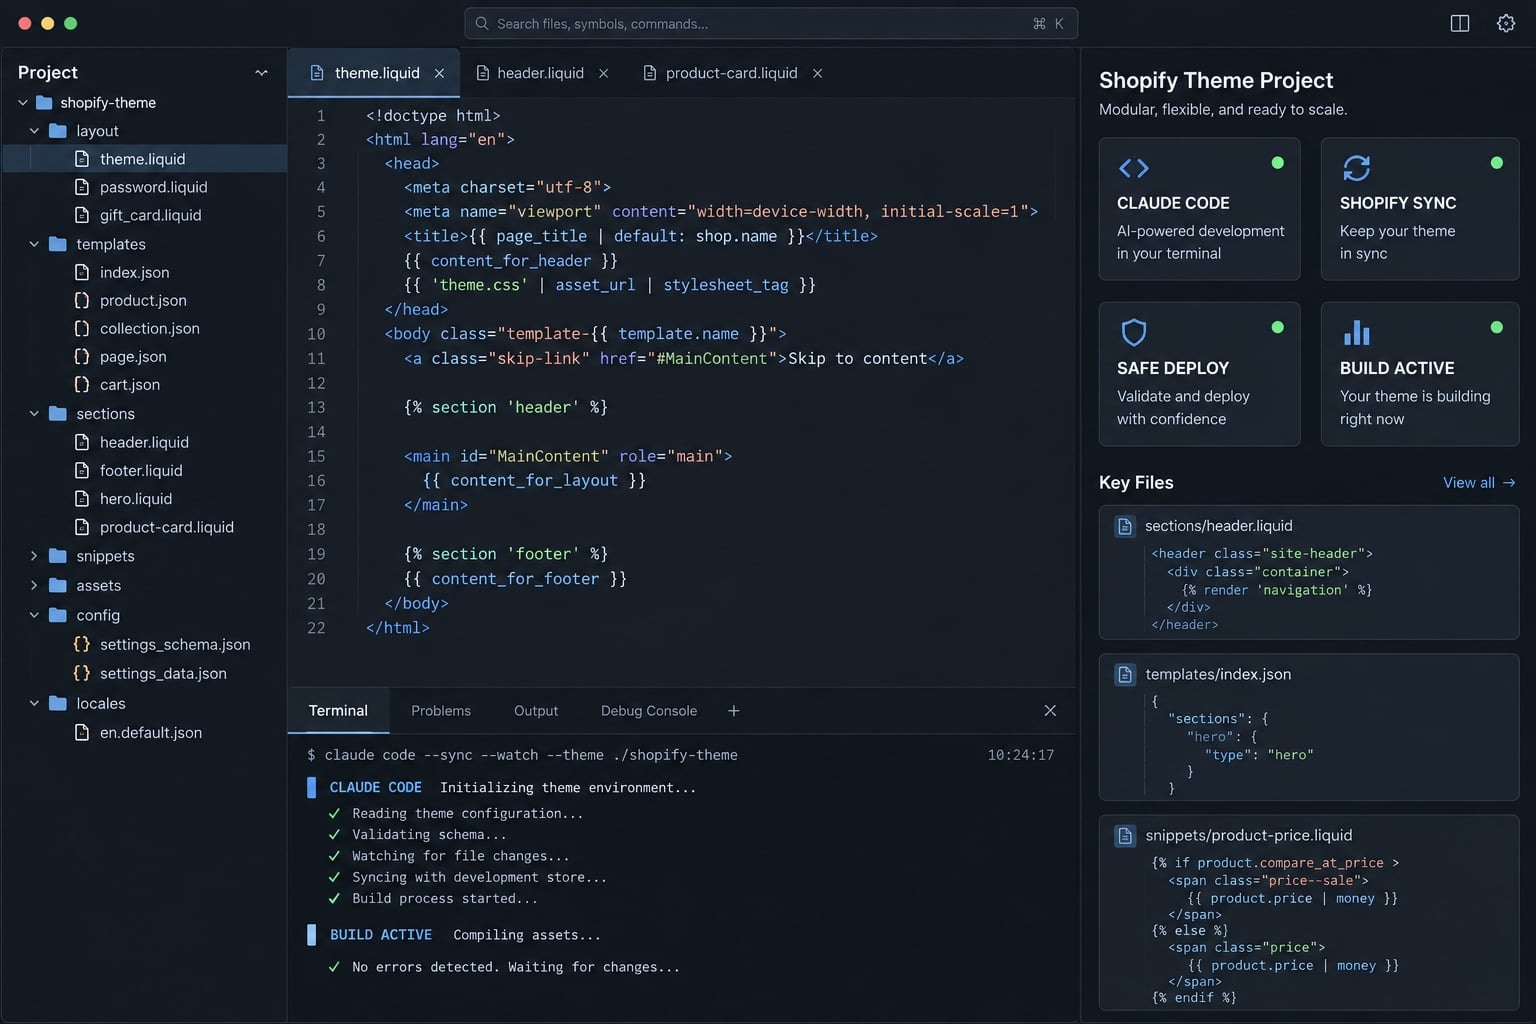Image resolution: width=1536 pixels, height=1024 pixels.
Task: Open gift_card.liquid in the tree
Action: [x=145, y=215]
